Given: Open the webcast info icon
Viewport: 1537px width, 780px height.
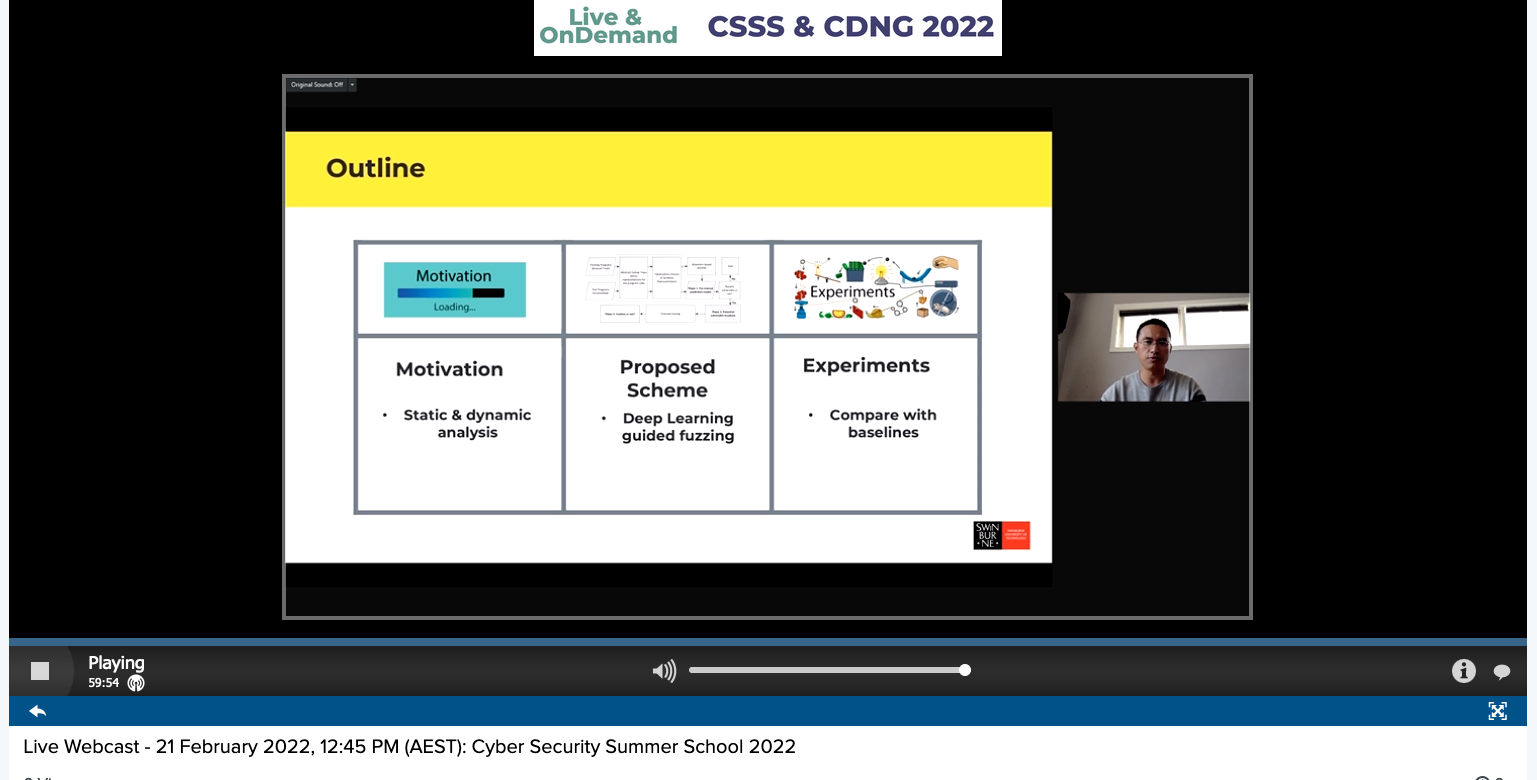Looking at the screenshot, I should point(1463,671).
